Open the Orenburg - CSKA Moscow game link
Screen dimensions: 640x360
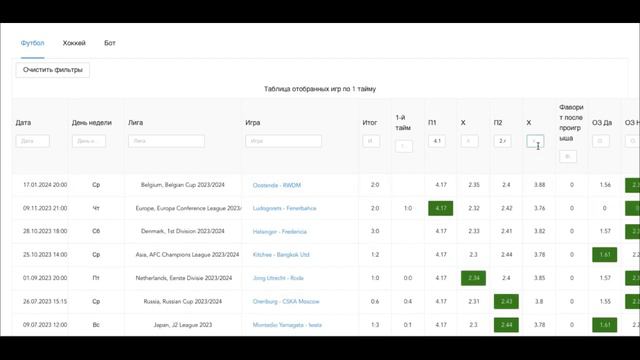point(286,301)
